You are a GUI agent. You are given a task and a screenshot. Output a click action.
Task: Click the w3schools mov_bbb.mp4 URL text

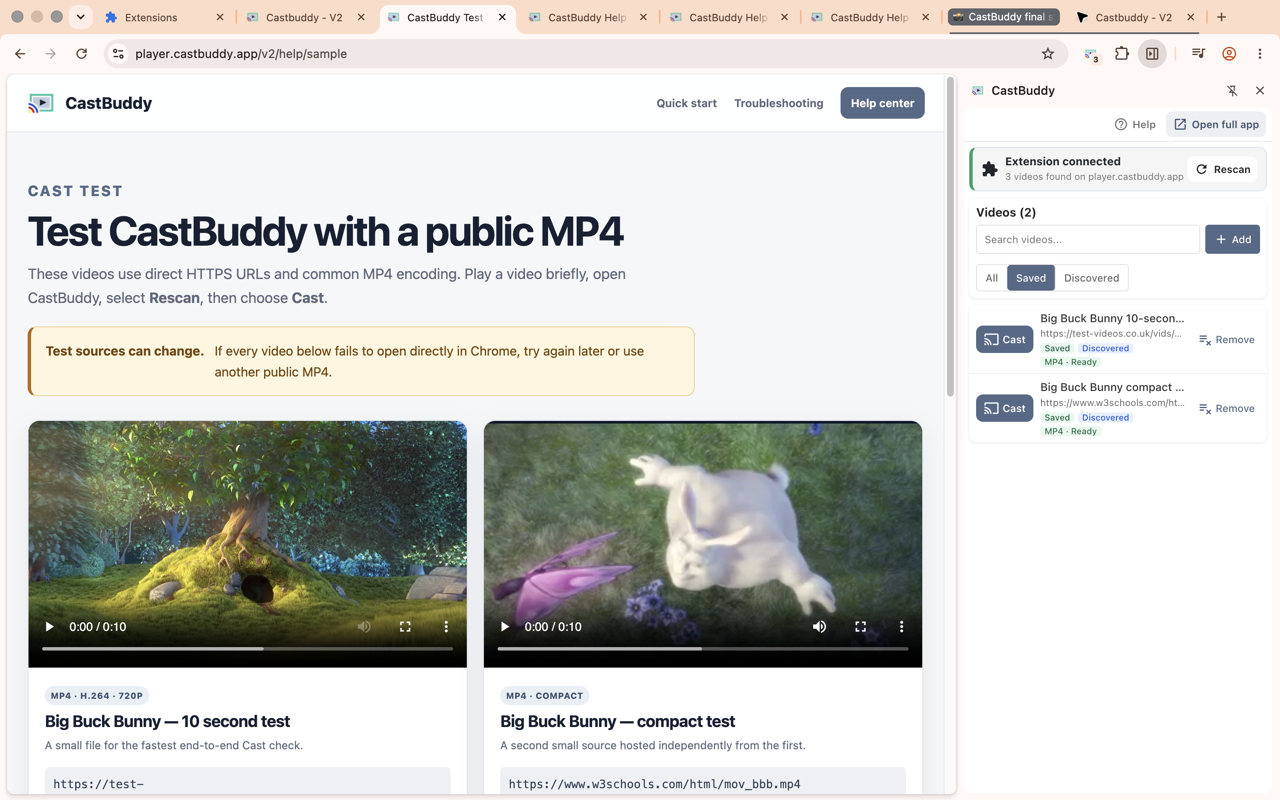point(654,784)
